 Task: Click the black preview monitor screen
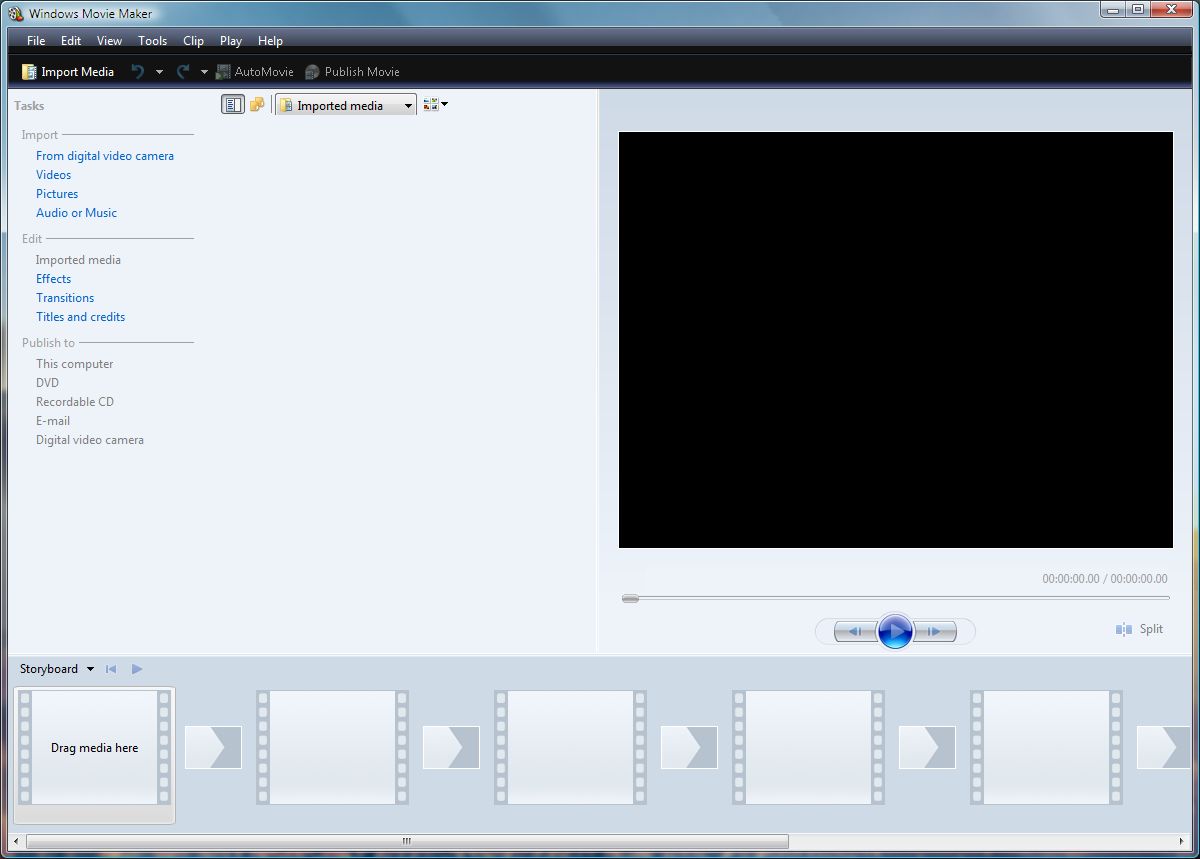[x=896, y=340]
